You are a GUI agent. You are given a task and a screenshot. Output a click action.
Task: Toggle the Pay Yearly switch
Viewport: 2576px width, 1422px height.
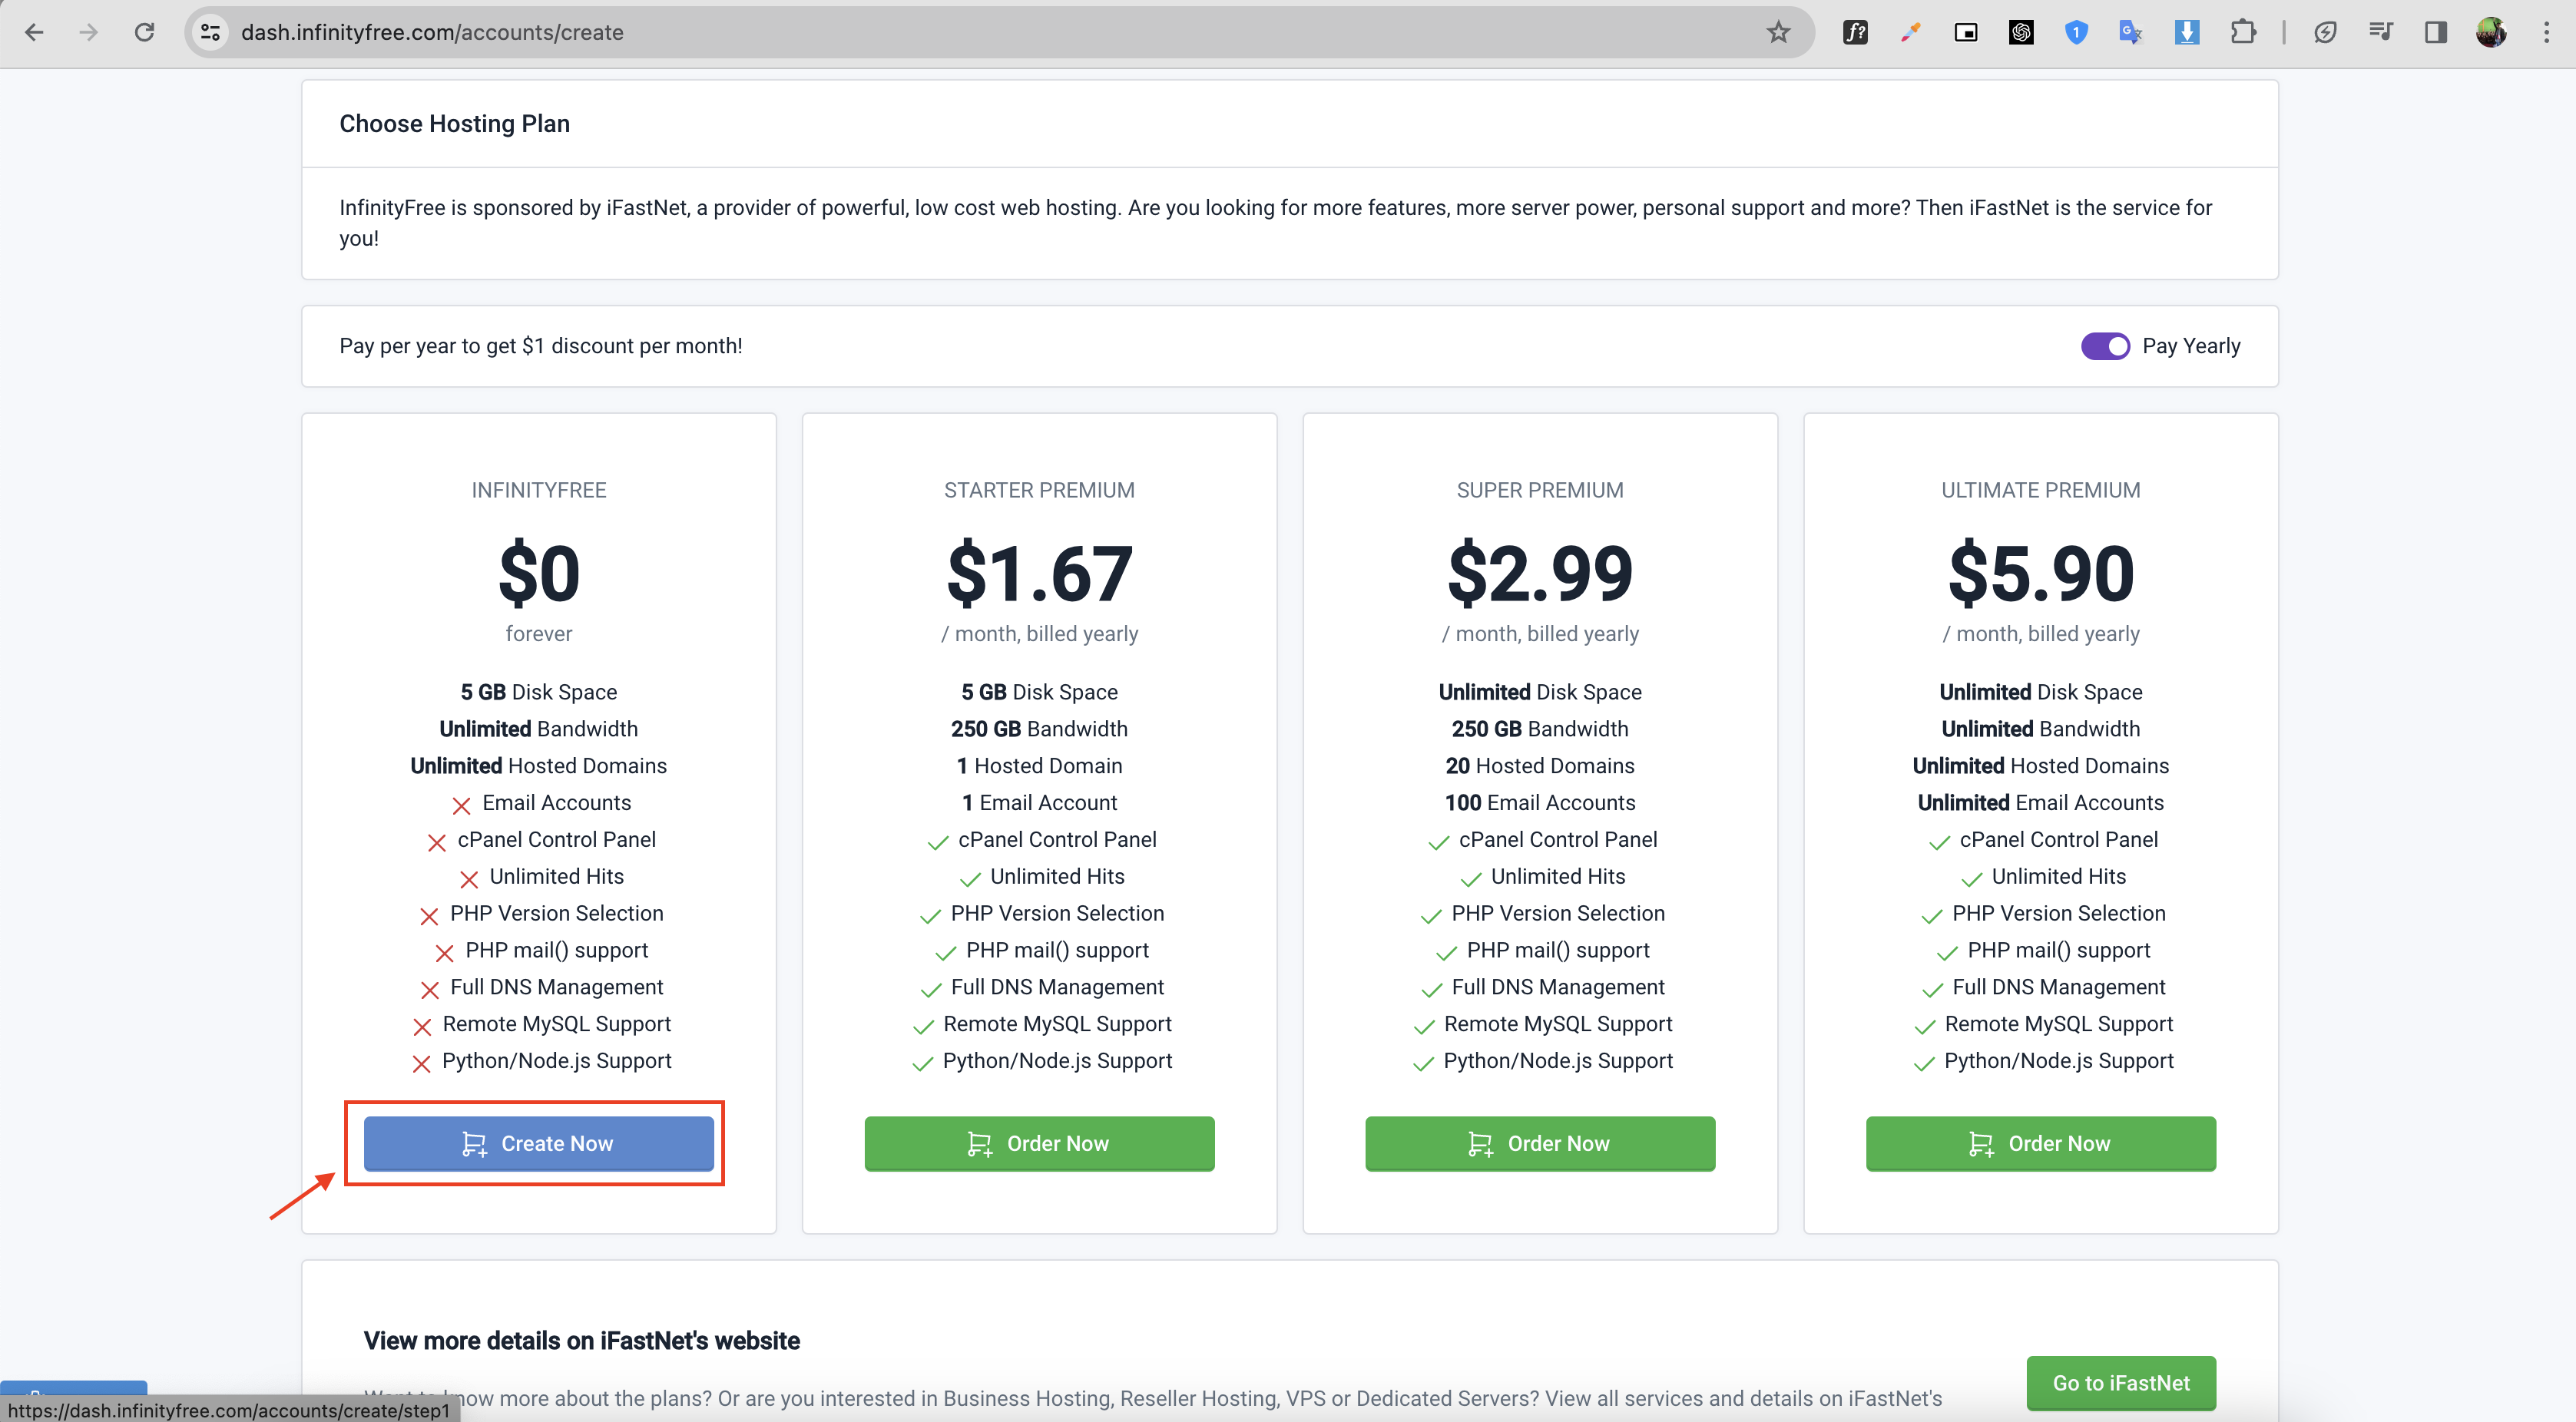click(2104, 346)
